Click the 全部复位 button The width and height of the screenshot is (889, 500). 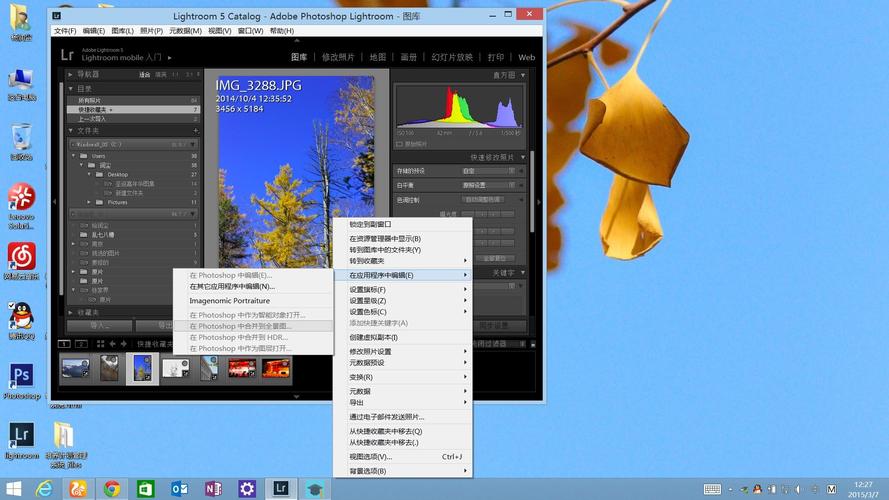pyautogui.click(x=494, y=259)
